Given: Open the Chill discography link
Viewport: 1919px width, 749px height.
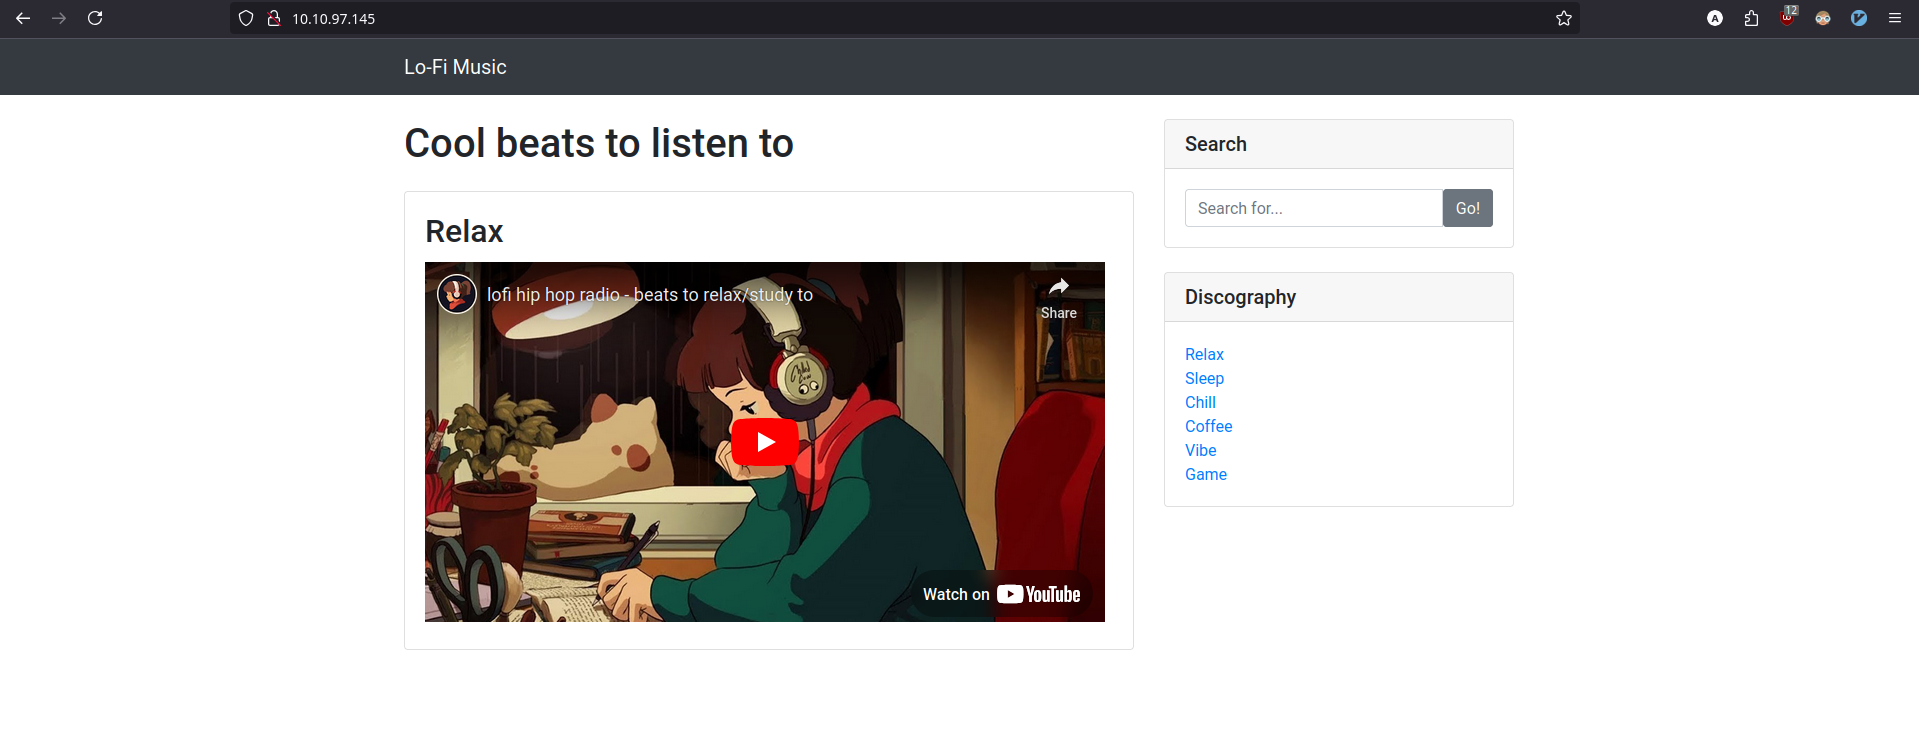Looking at the screenshot, I should pyautogui.click(x=1200, y=402).
